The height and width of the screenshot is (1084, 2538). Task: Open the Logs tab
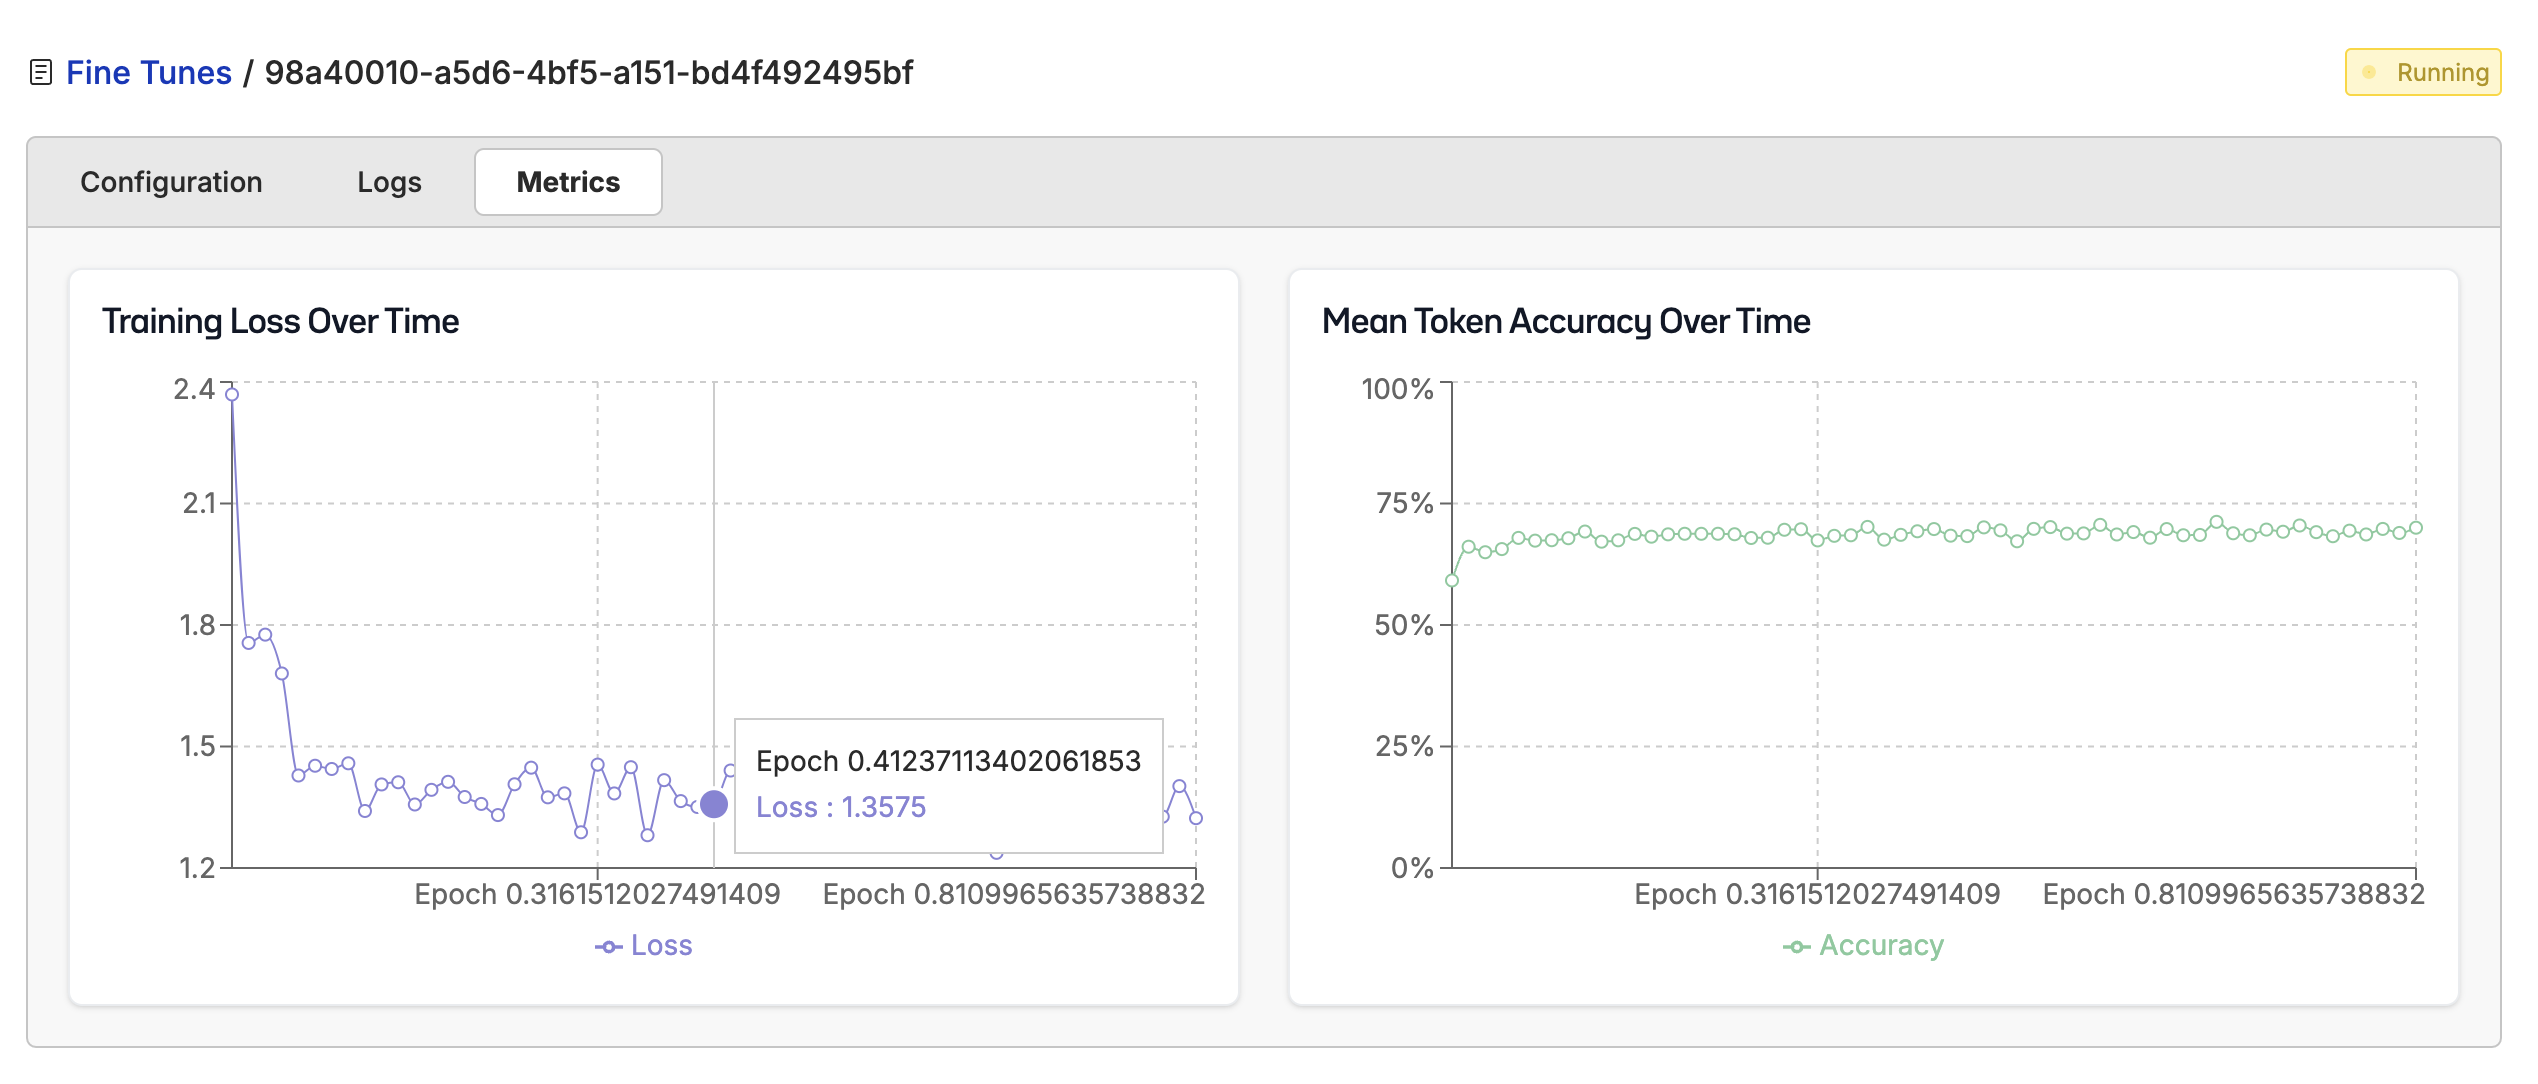[x=388, y=182]
